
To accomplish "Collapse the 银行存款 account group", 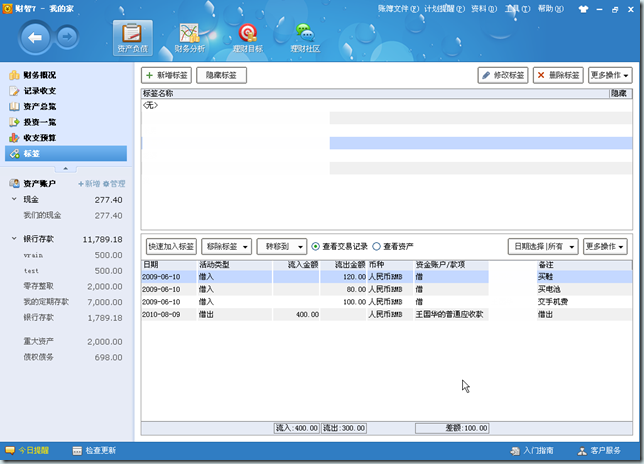I will click(14, 239).
